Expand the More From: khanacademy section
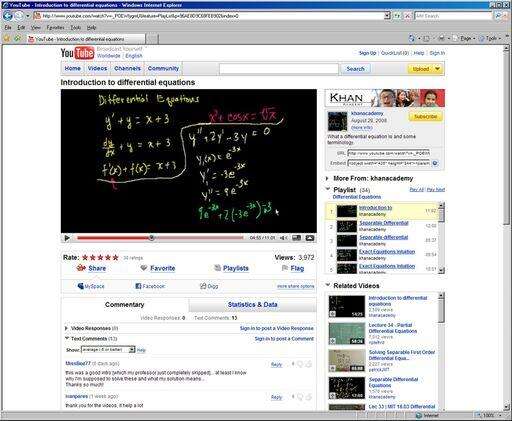This screenshot has height=421, width=512. tap(327, 178)
